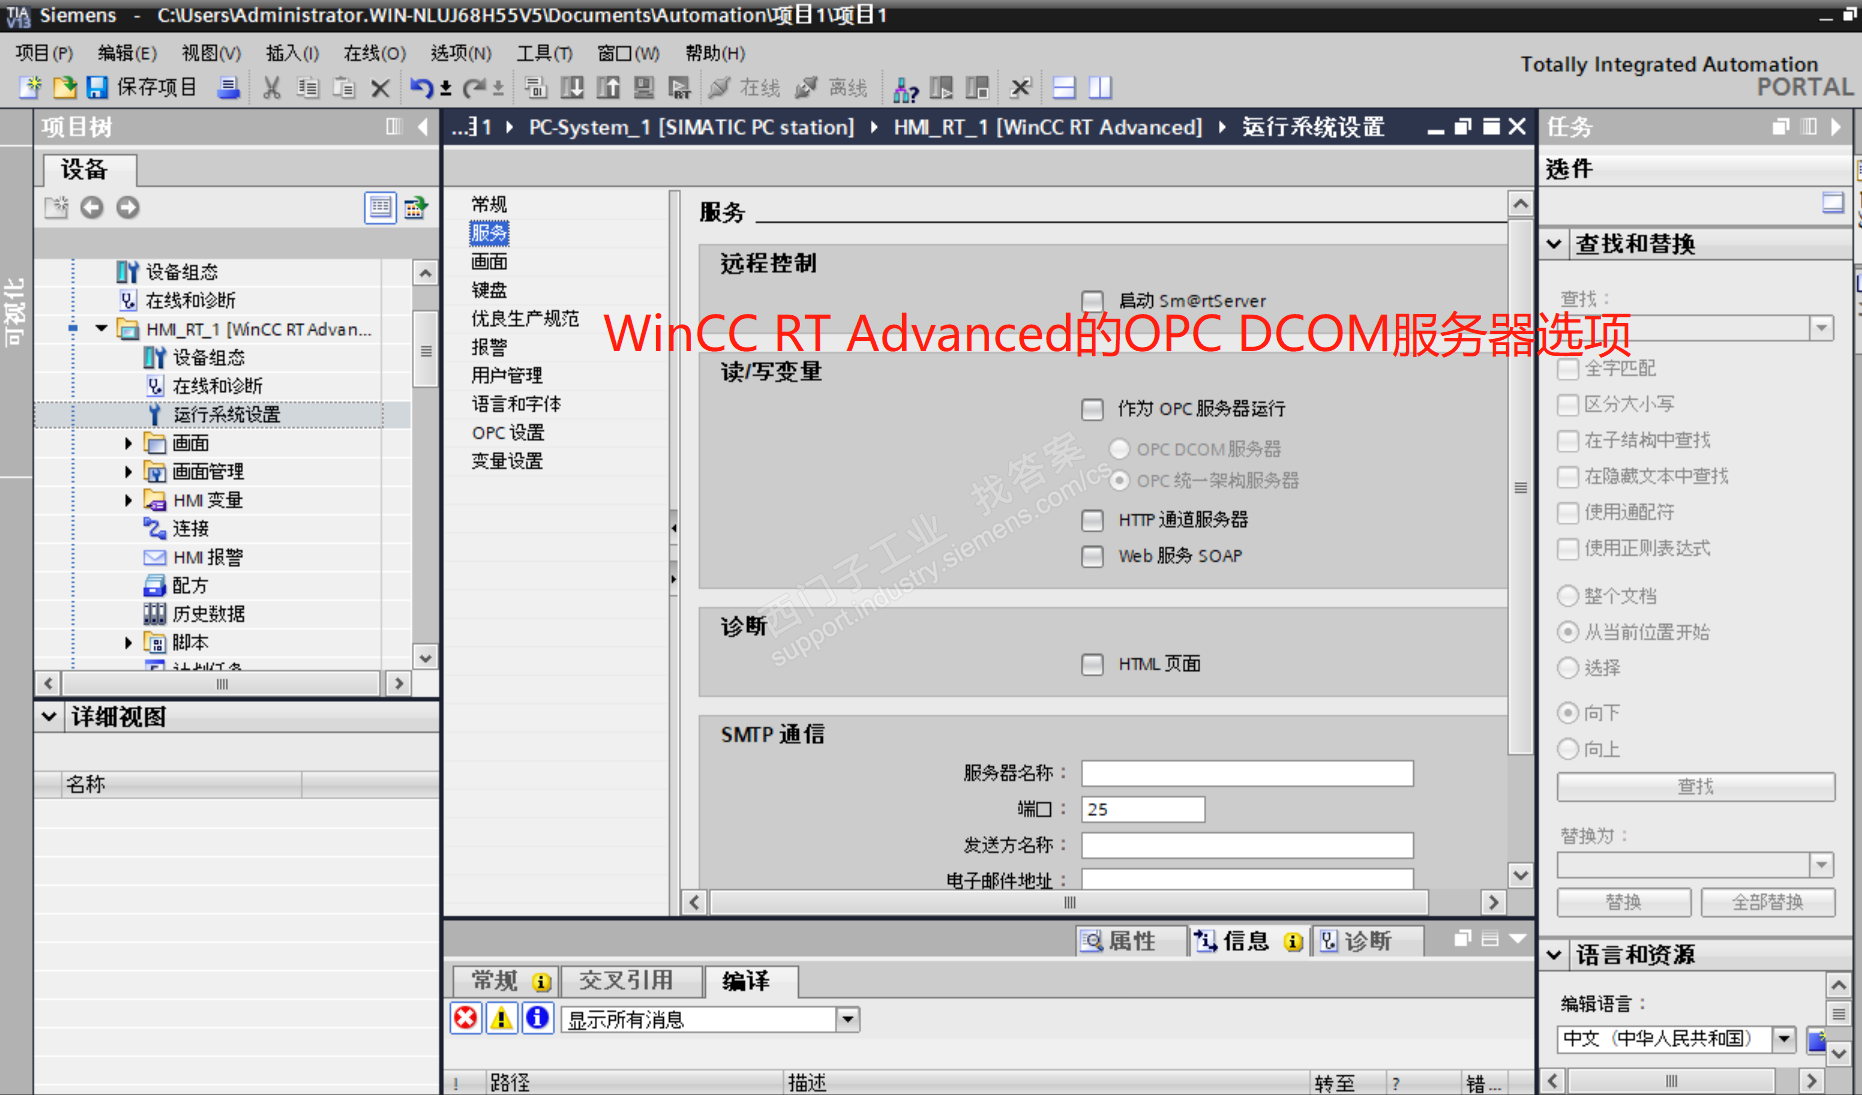Open the 语言和字体 settings category
This screenshot has width=1862, height=1095.
(x=516, y=404)
